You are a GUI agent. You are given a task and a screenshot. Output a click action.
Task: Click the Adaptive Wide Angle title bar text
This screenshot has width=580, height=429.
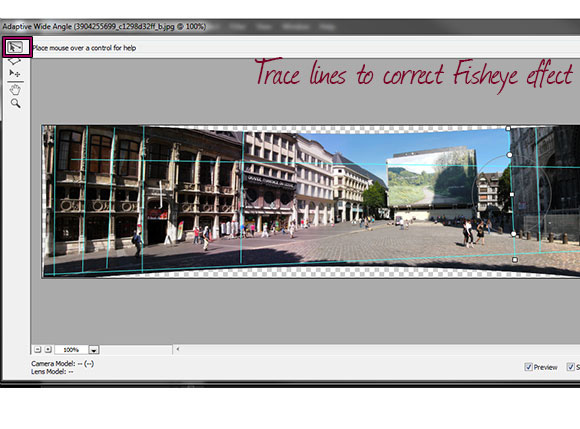click(104, 27)
